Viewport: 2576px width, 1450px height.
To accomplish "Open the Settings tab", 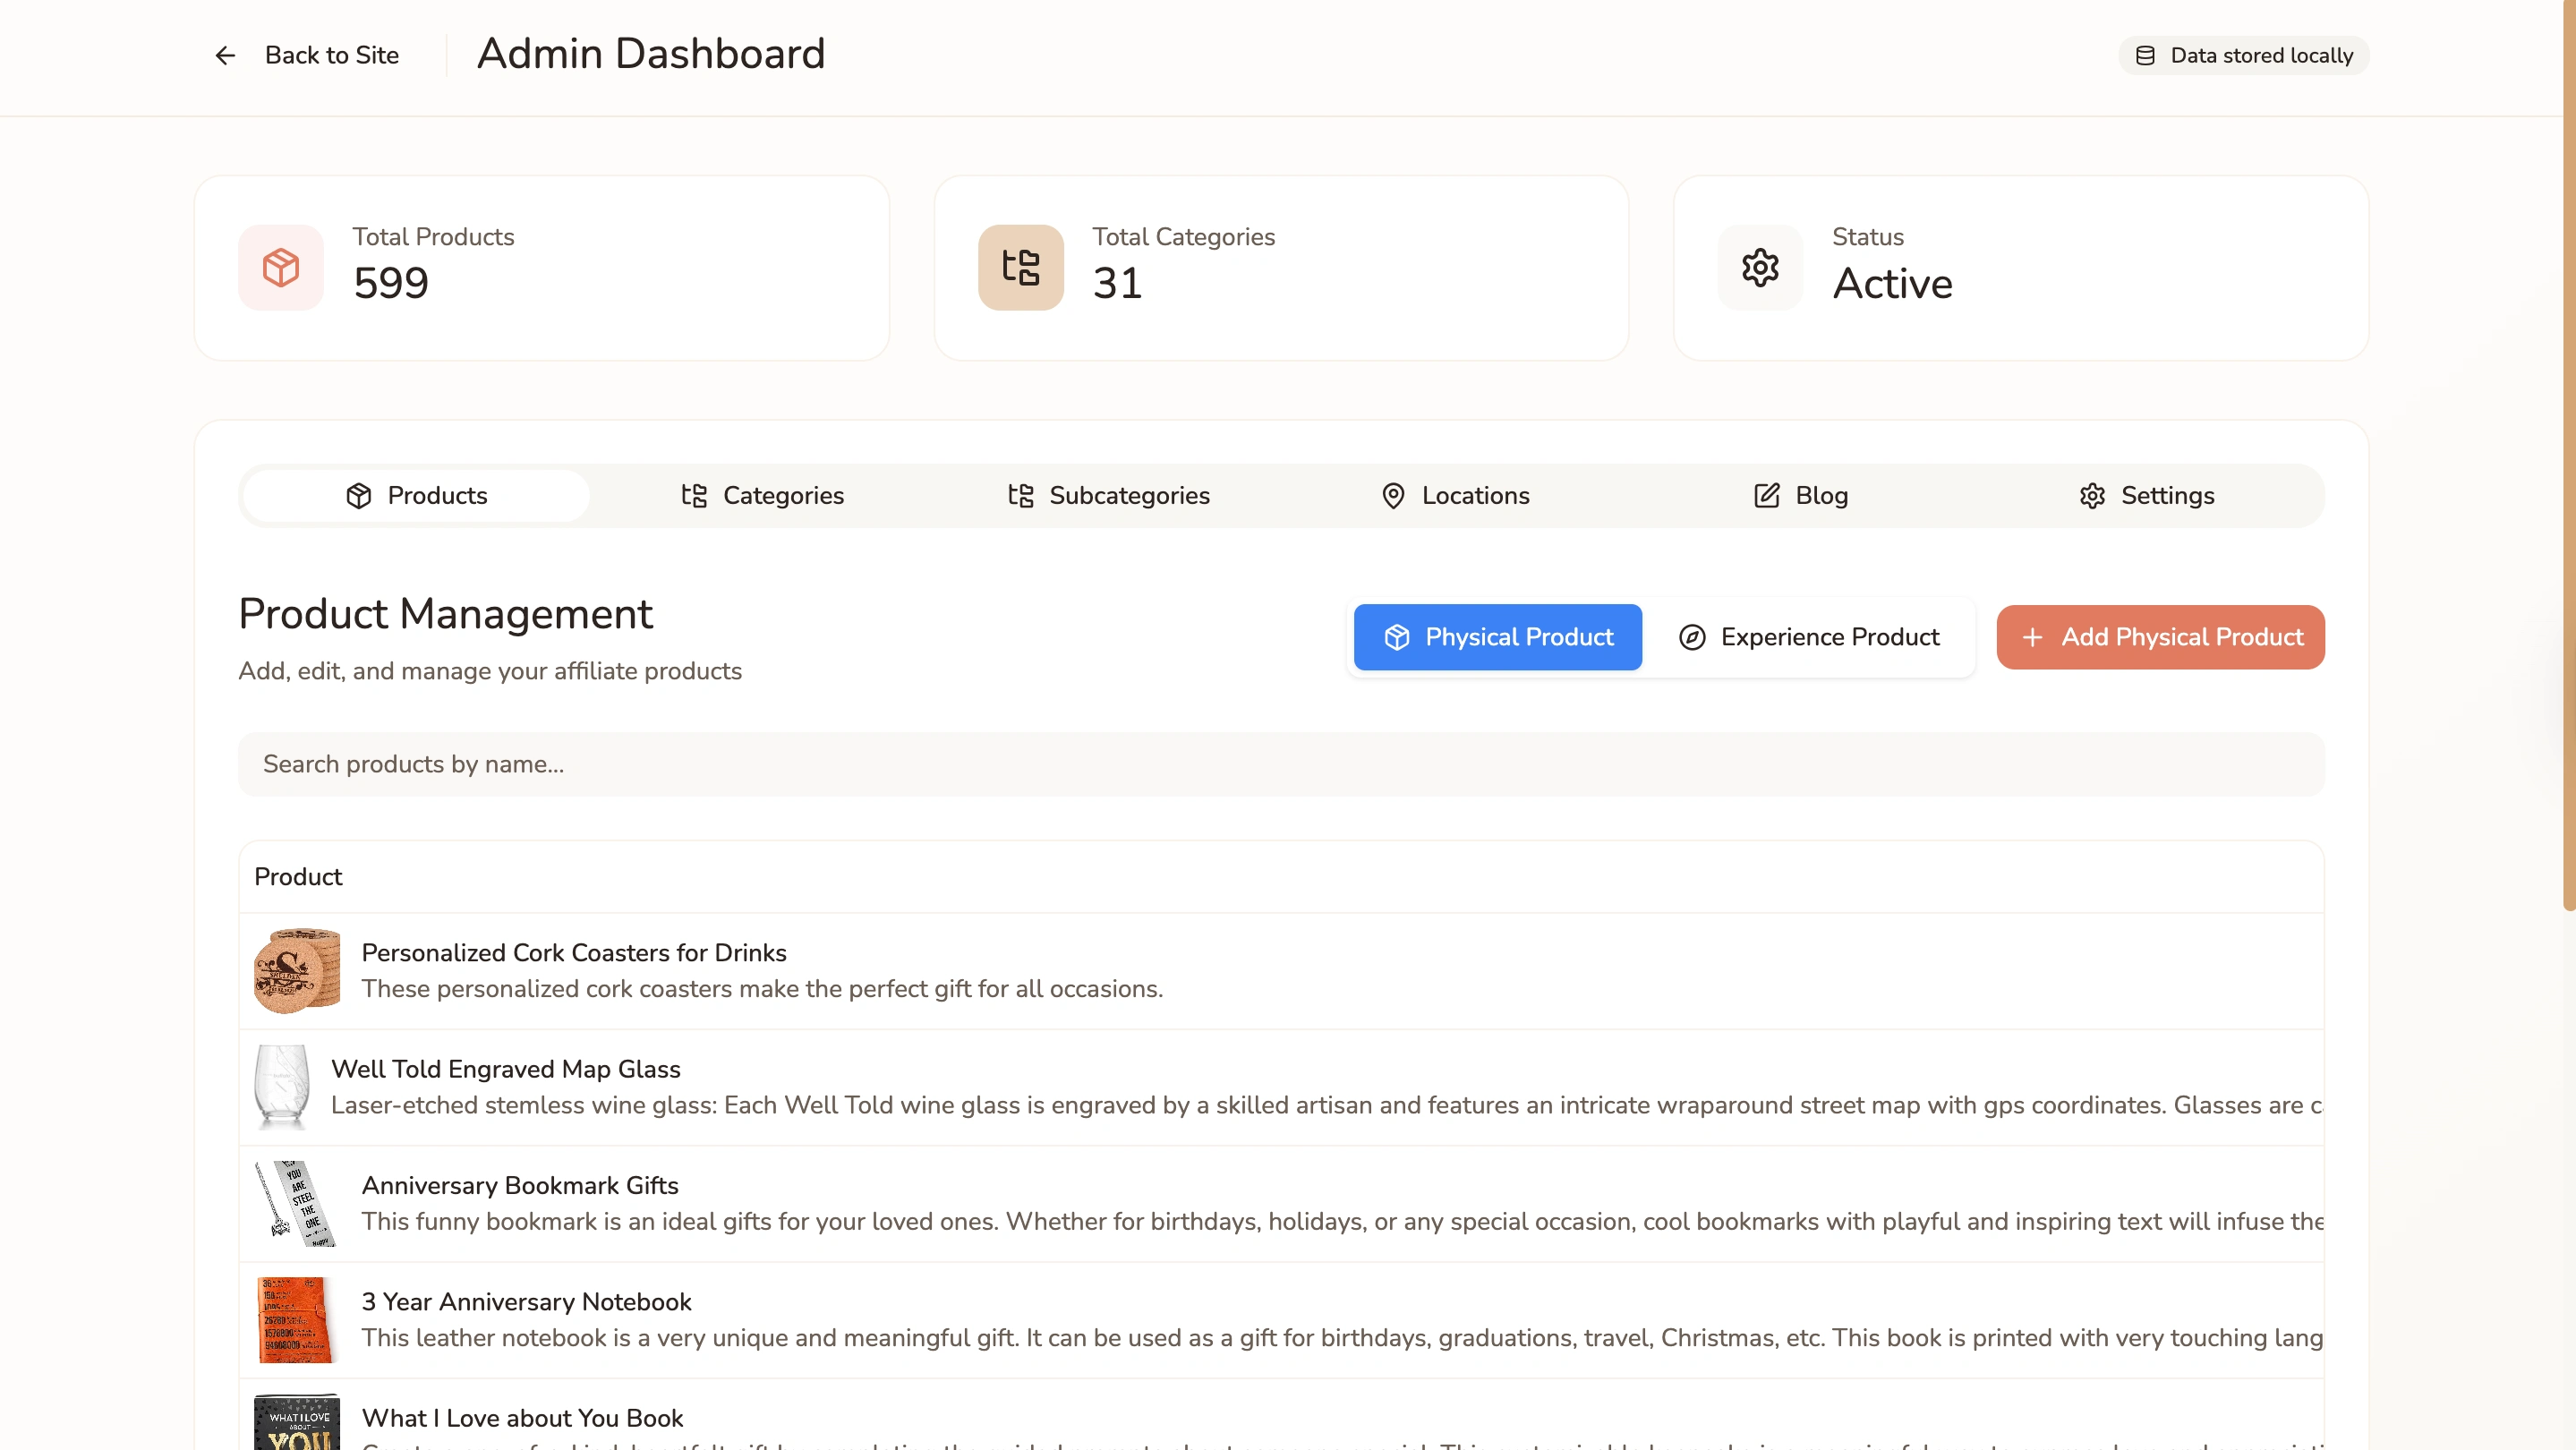I will (x=2146, y=496).
